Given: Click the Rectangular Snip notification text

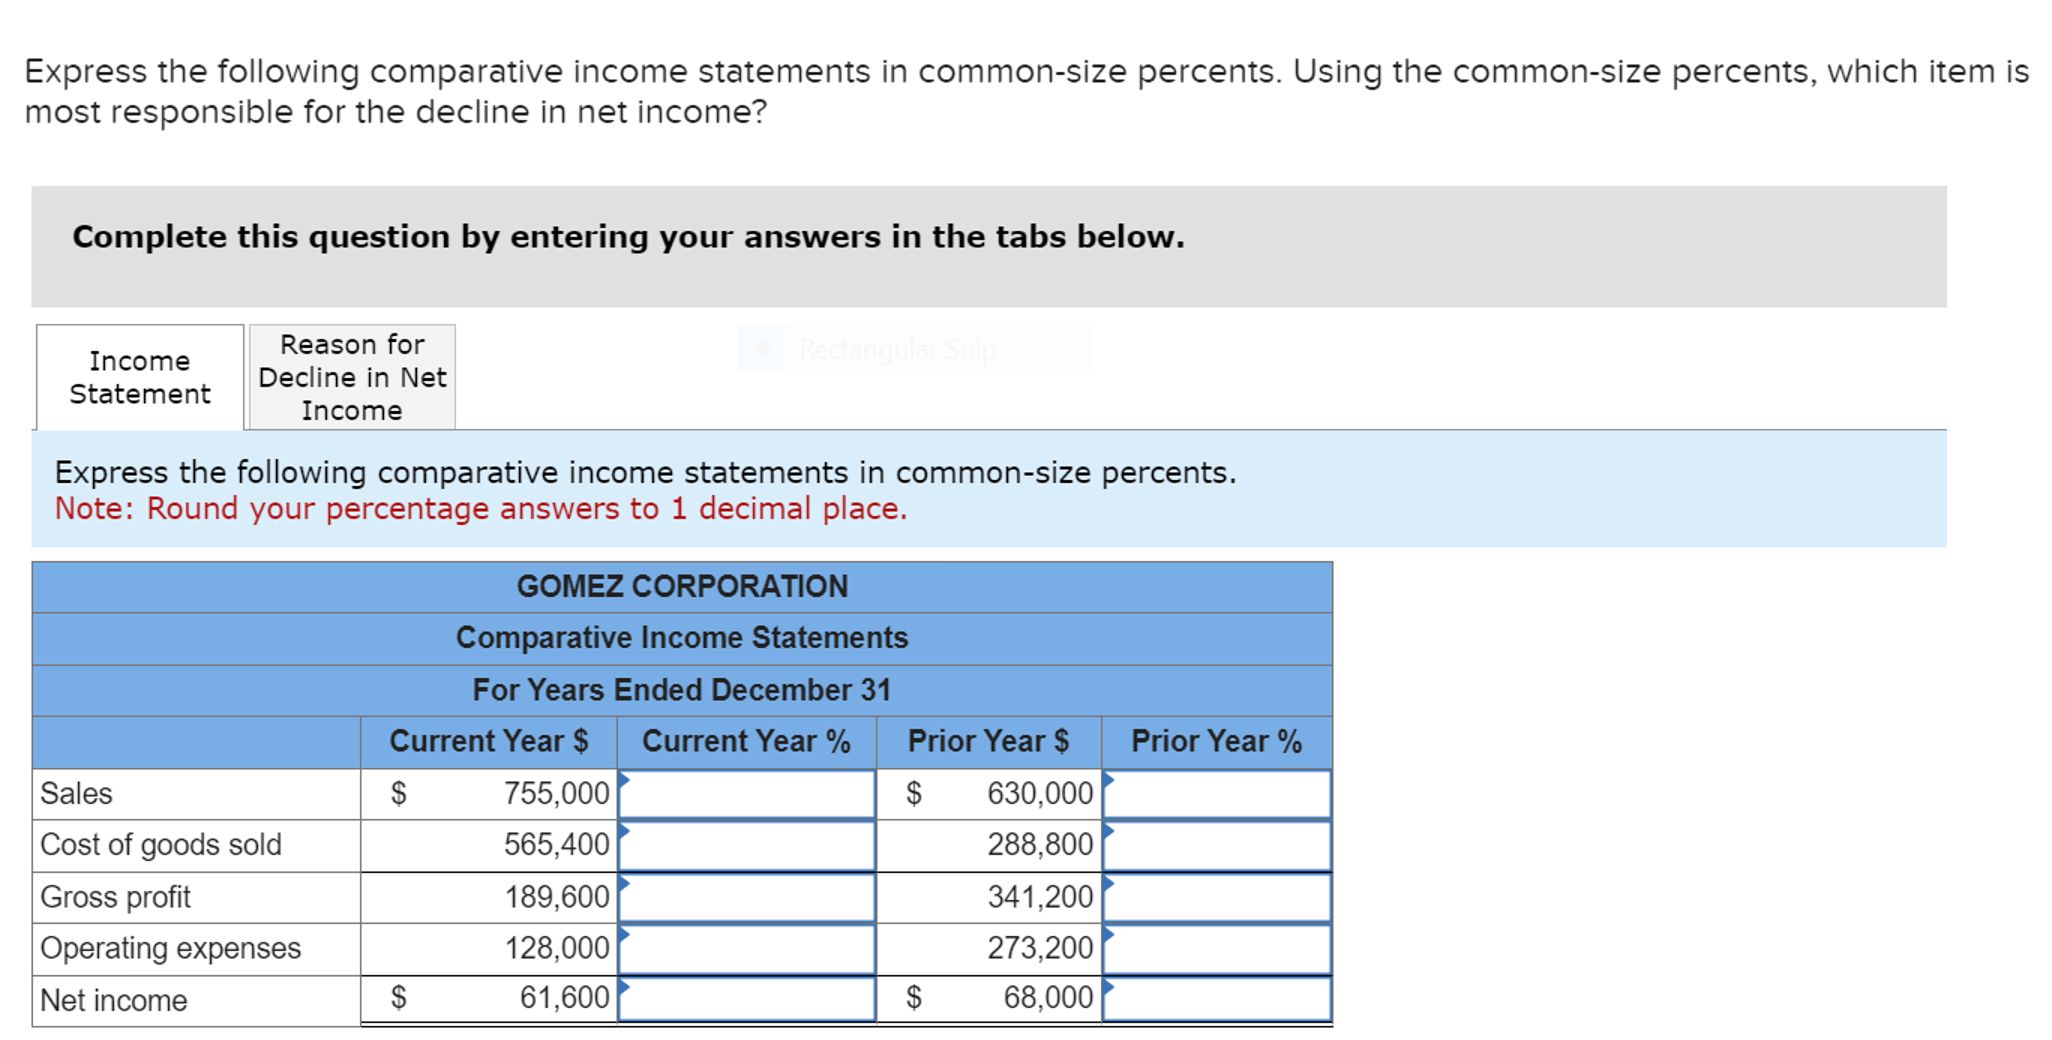Looking at the screenshot, I should pos(896,350).
